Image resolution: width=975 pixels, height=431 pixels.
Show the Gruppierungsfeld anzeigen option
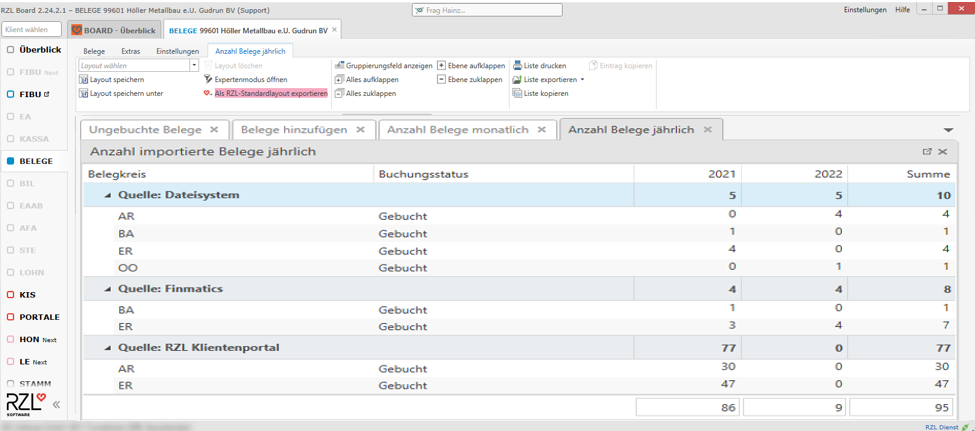(383, 66)
